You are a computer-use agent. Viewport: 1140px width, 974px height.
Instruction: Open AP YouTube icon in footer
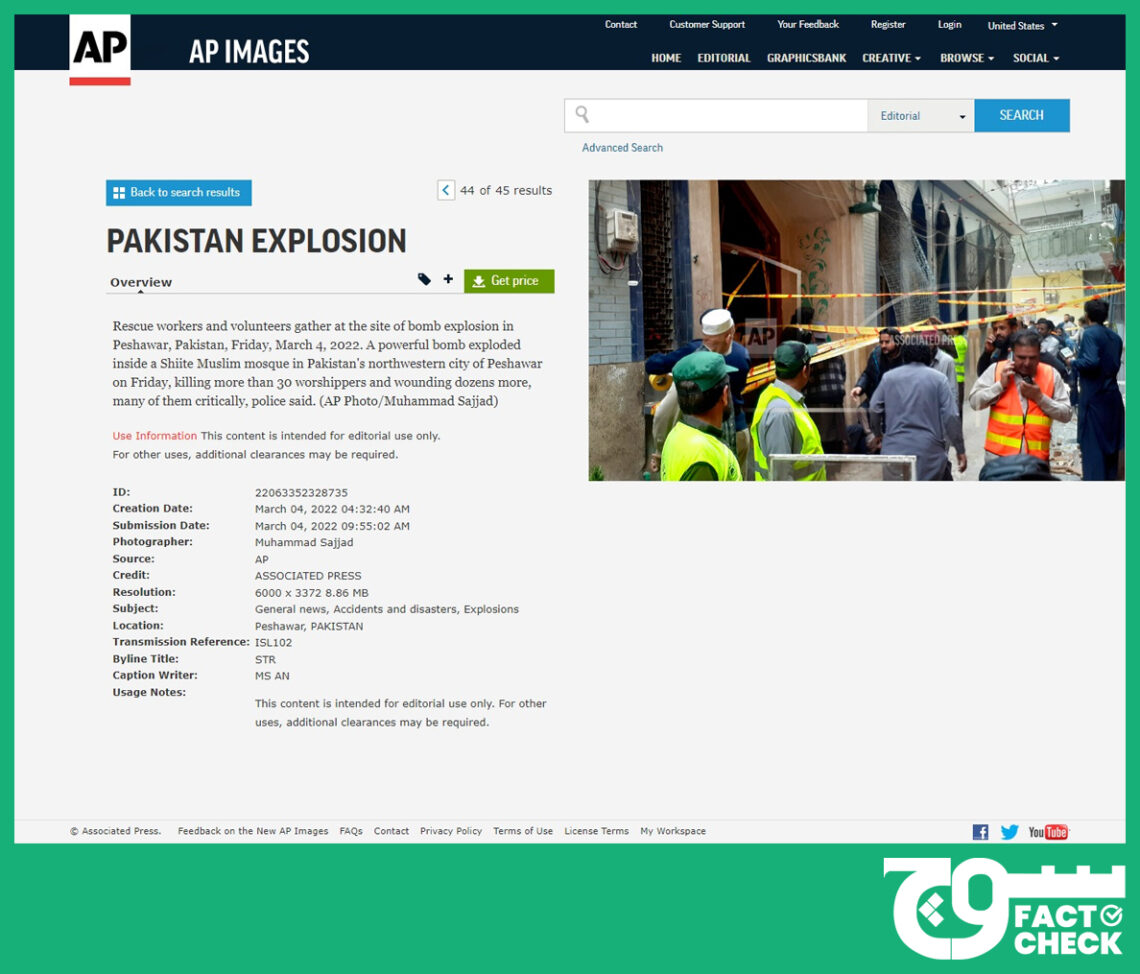(x=1048, y=832)
